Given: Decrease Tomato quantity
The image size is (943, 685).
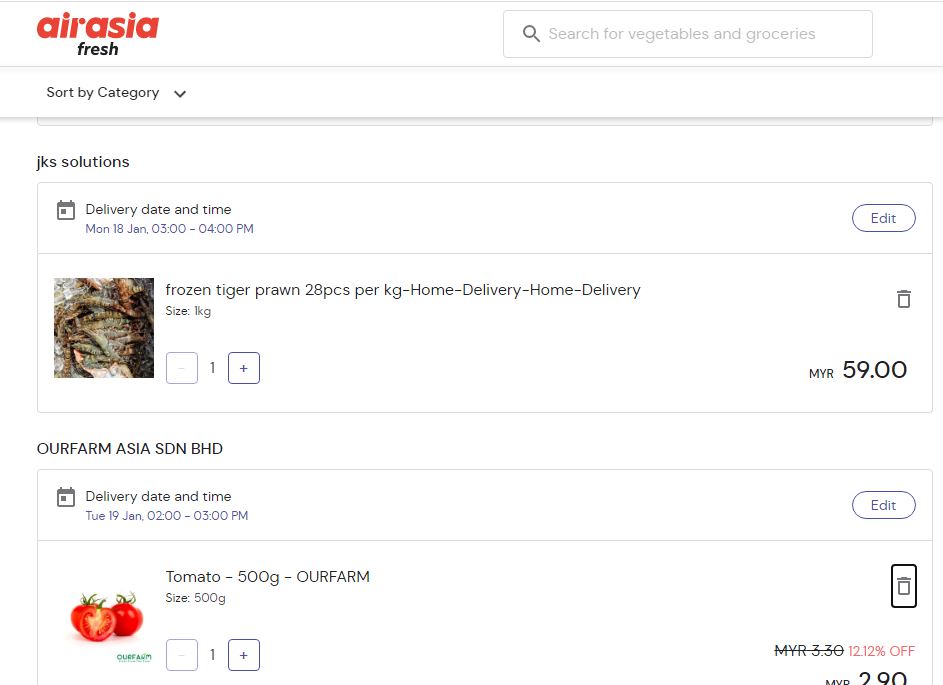Looking at the screenshot, I should 182,655.
